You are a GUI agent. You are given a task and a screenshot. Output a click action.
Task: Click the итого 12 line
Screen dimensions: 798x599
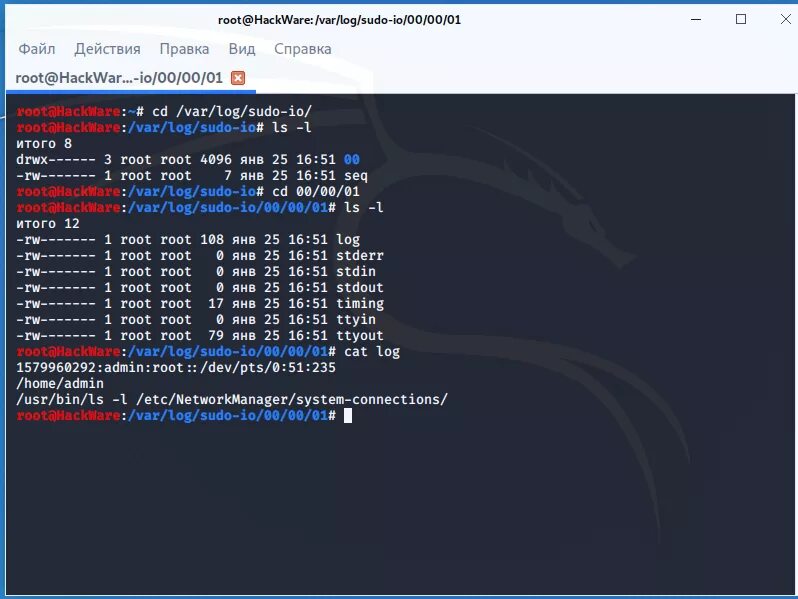click(x=48, y=223)
